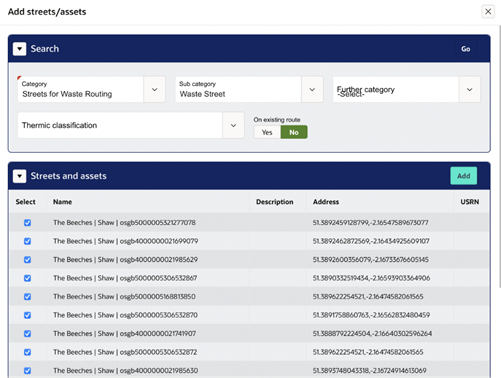Open the Further category dropdown arrow
The image size is (501, 378).
coord(470,89)
